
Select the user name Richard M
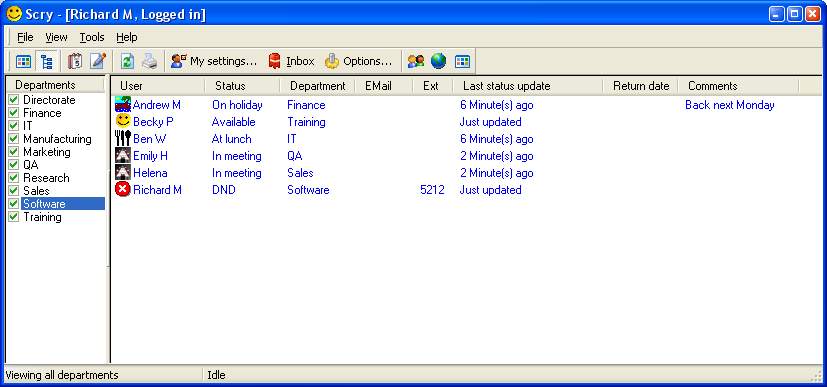[x=157, y=190]
